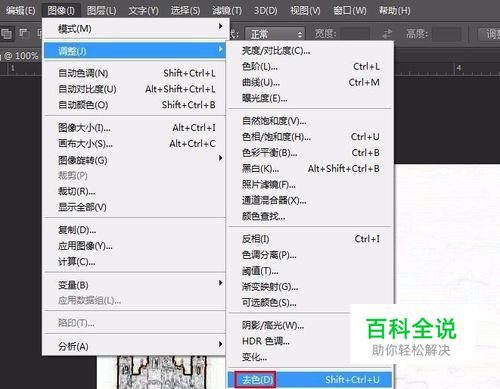Viewport: 500px width, 389px height.
Task: Open 颜色查找 adjustment
Action: (x=310, y=217)
